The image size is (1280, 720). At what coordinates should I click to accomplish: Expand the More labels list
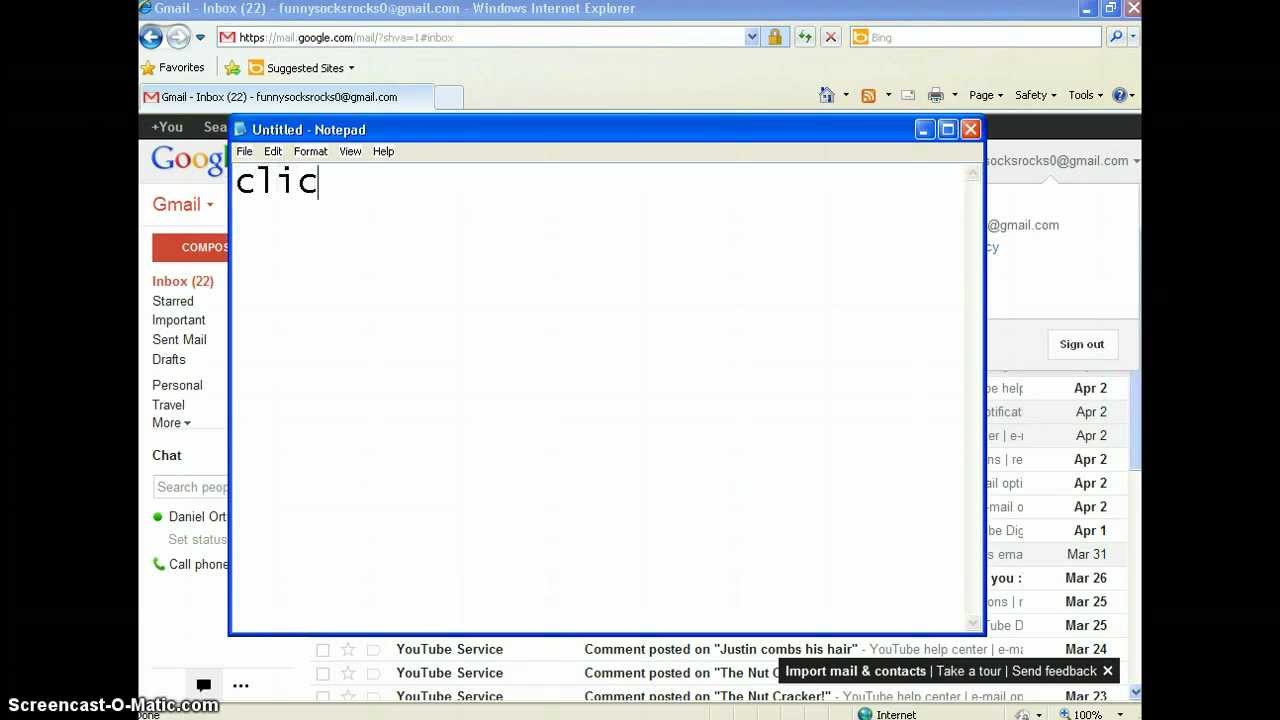[171, 423]
